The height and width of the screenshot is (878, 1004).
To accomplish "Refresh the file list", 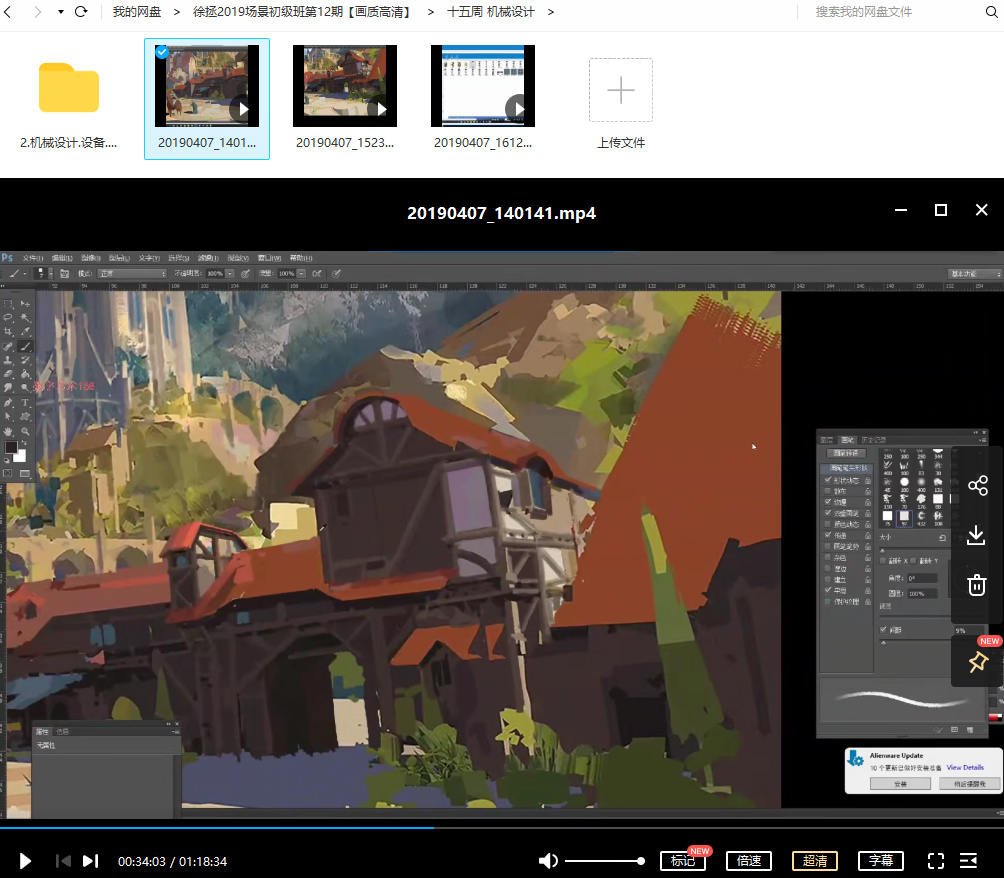I will coord(81,12).
